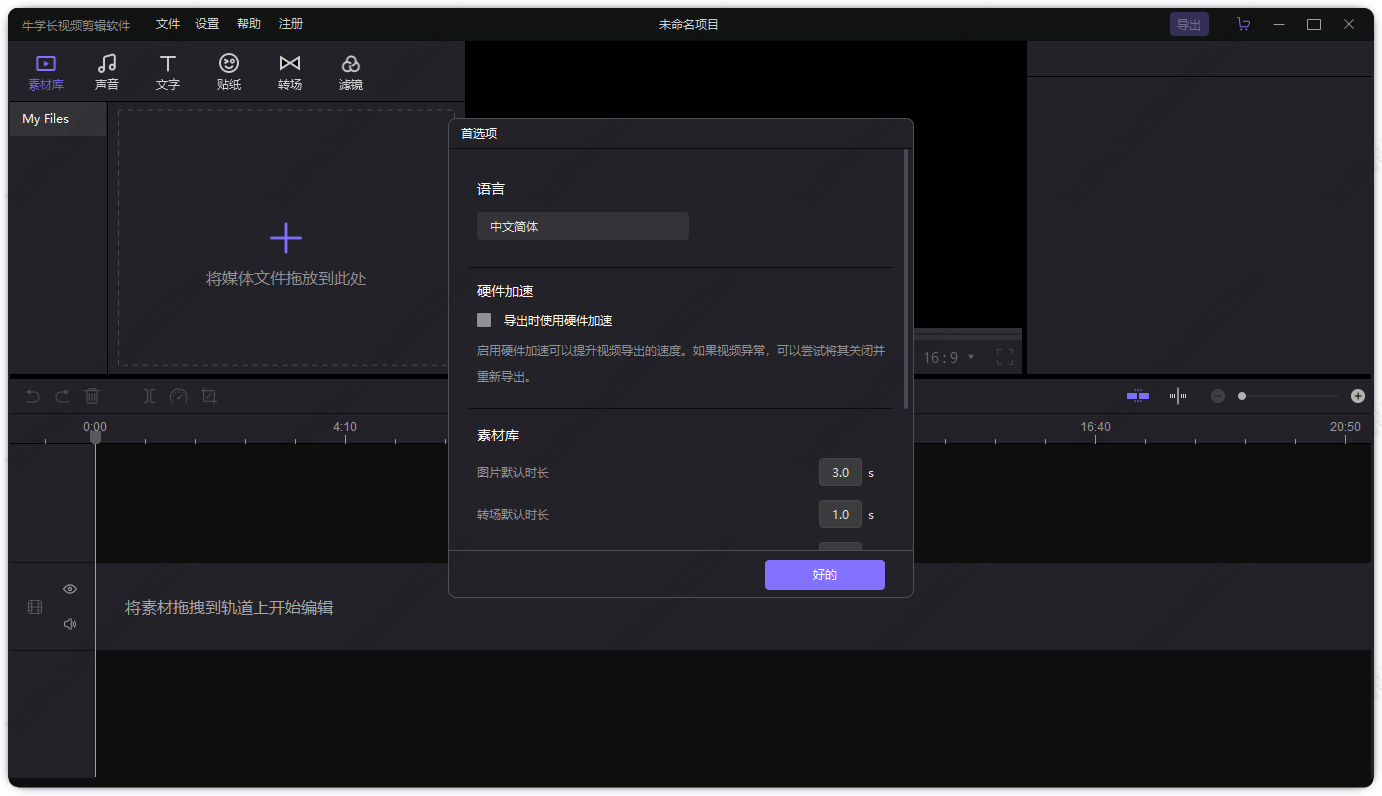Click the 硬件加速 section heading
This screenshot has height=796, width=1382.
click(x=505, y=292)
